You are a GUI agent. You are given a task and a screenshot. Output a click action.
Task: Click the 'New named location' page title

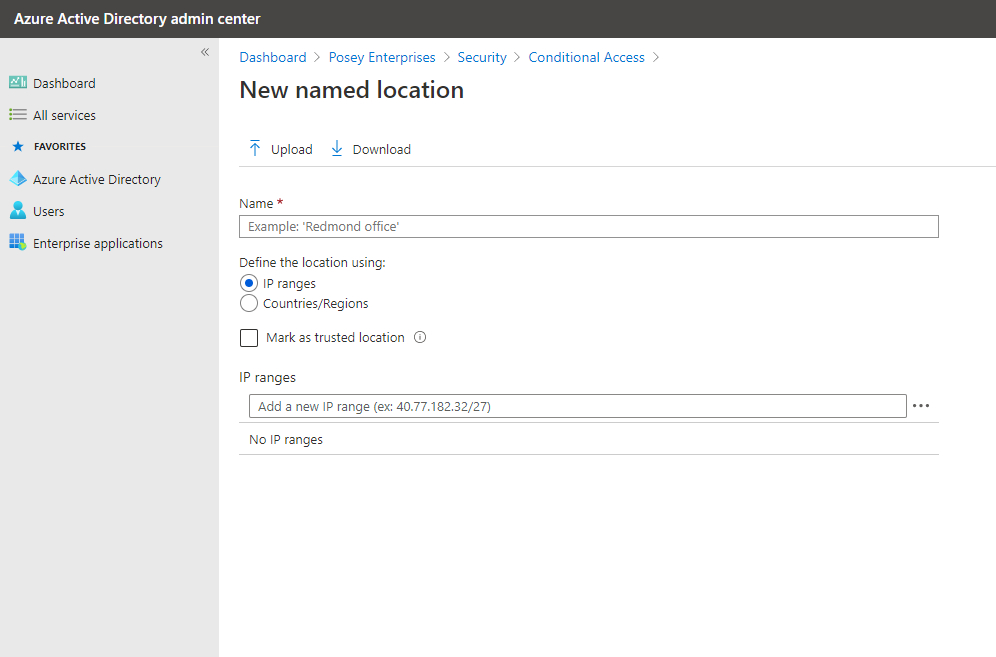[x=351, y=90]
